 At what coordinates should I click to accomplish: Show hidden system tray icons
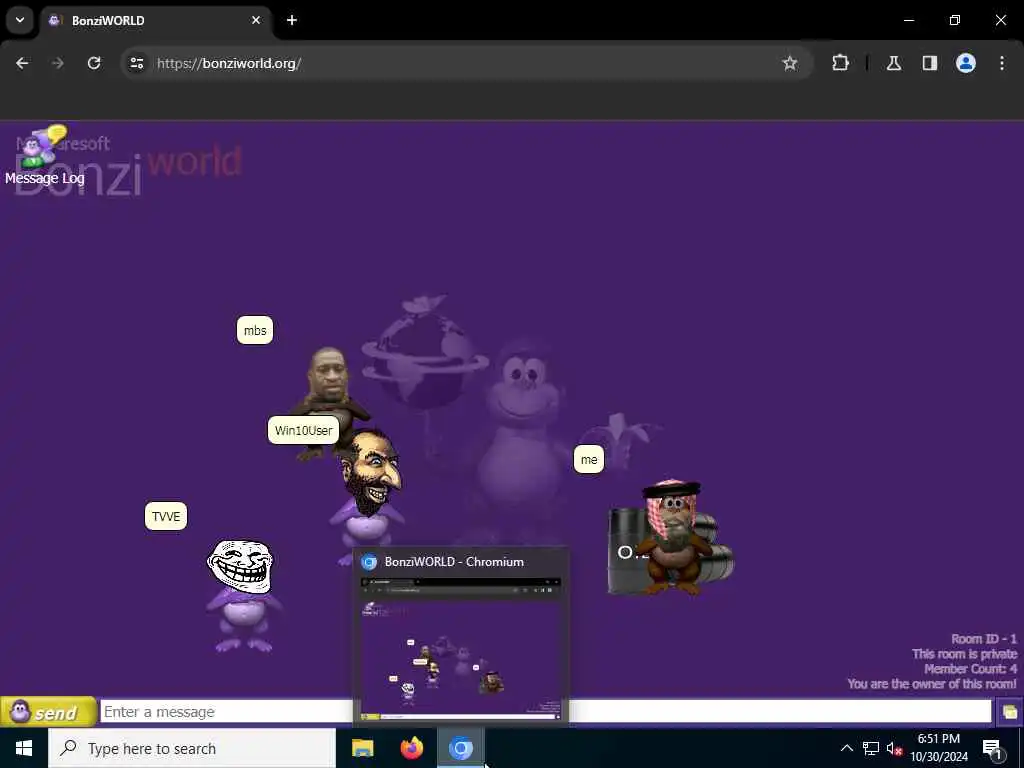(x=846, y=748)
